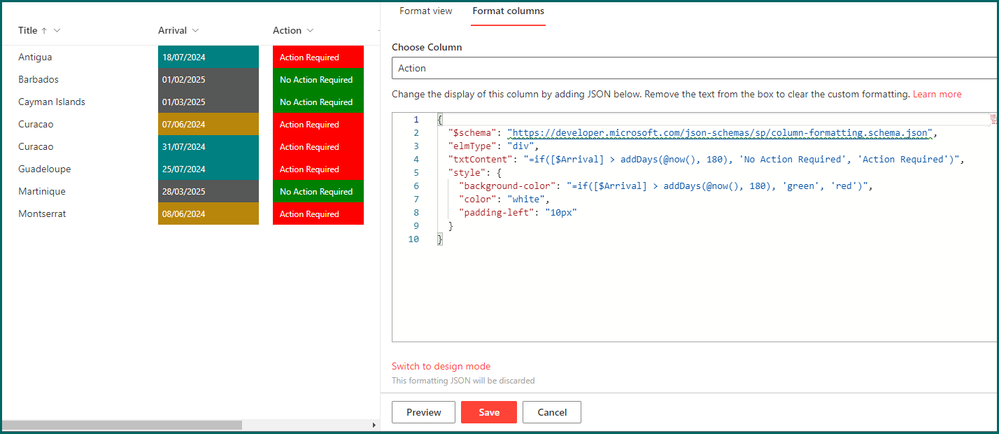Click Antigua's teal 18/07/2024 arrival cell
The height and width of the screenshot is (434, 999).
pos(208,58)
